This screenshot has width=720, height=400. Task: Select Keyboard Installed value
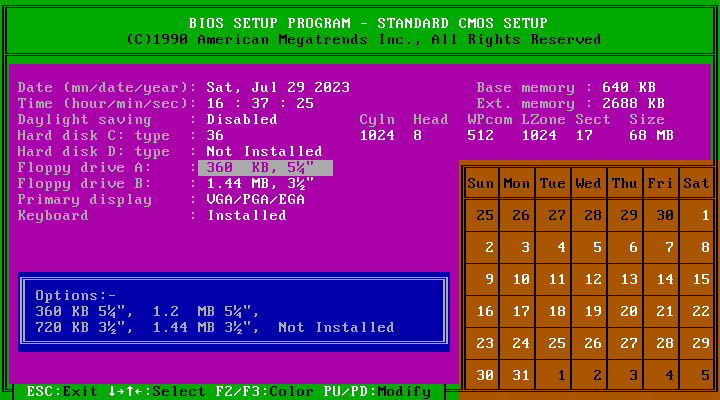point(247,215)
